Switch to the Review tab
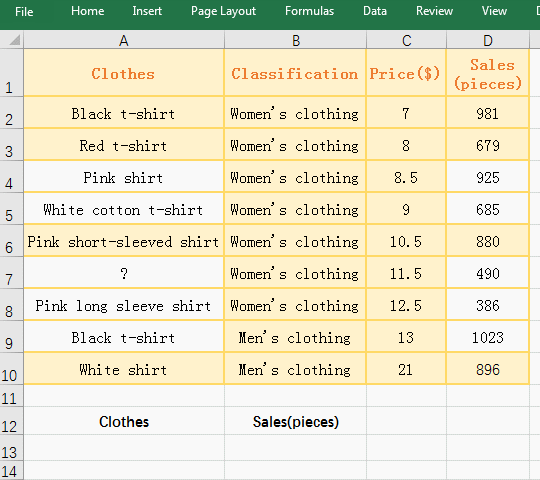540x480 pixels. 434,11
